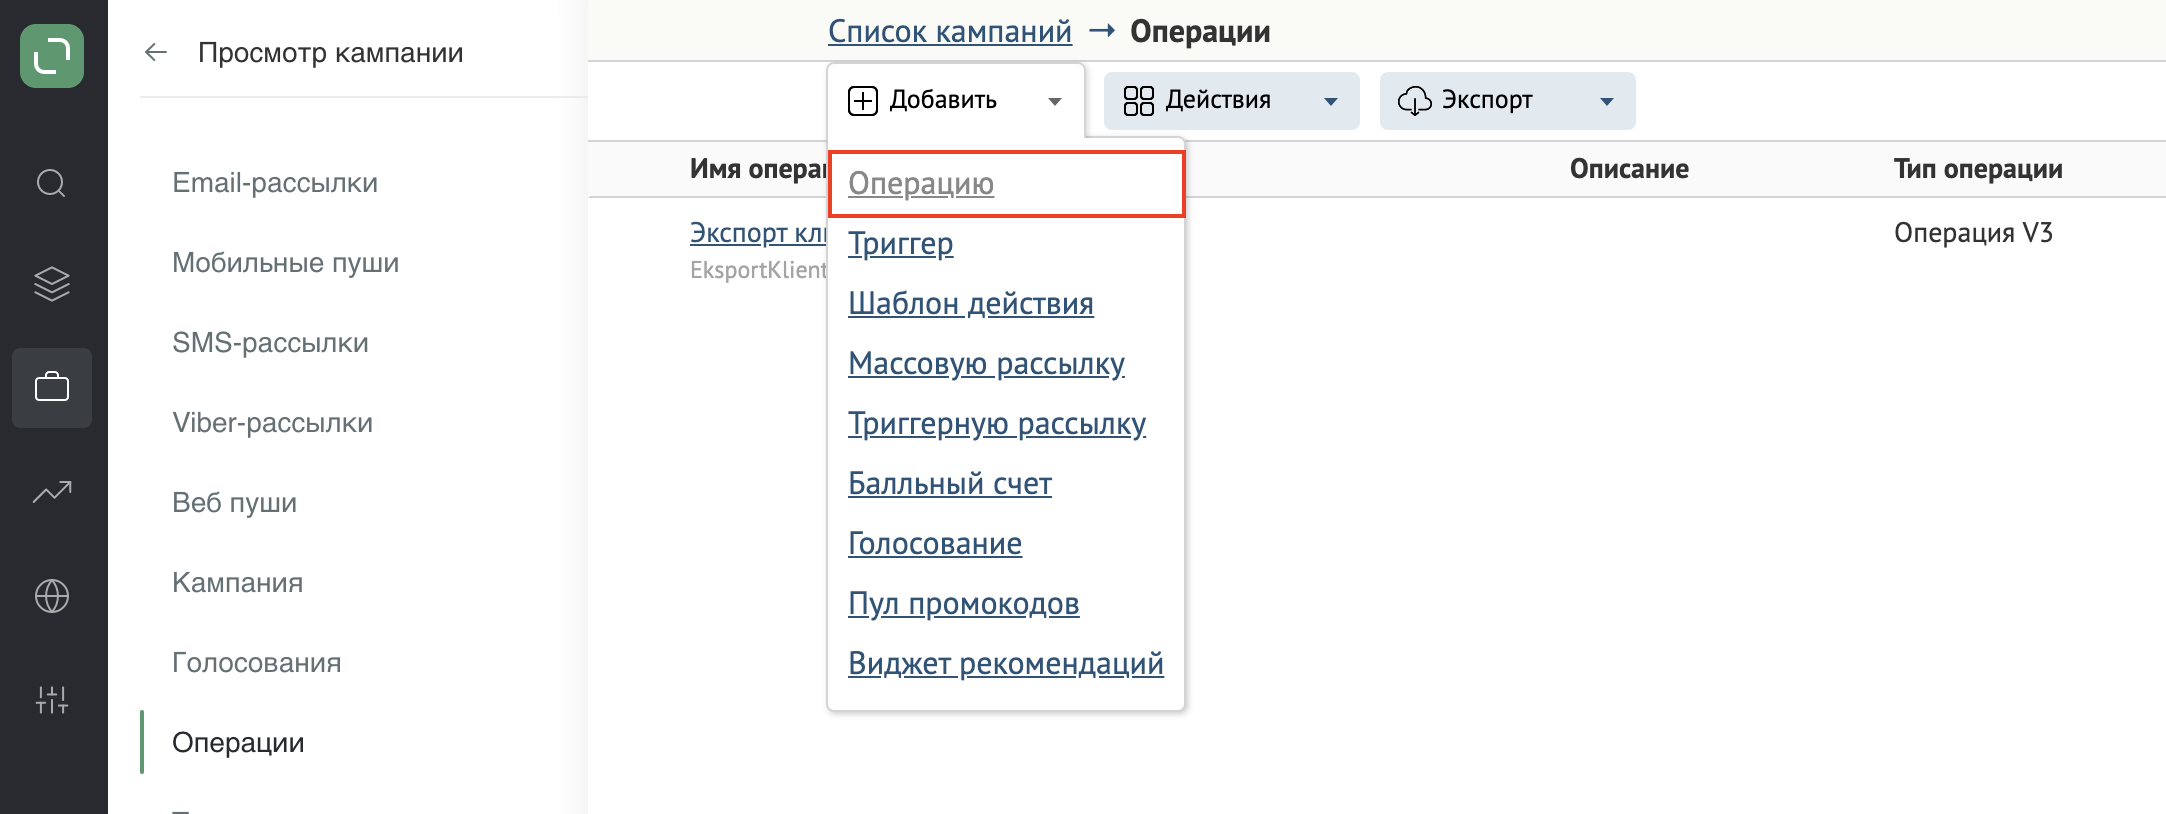The image size is (2166, 814).
Task: Select Массовую рассылку menu entry
Action: click(x=986, y=364)
